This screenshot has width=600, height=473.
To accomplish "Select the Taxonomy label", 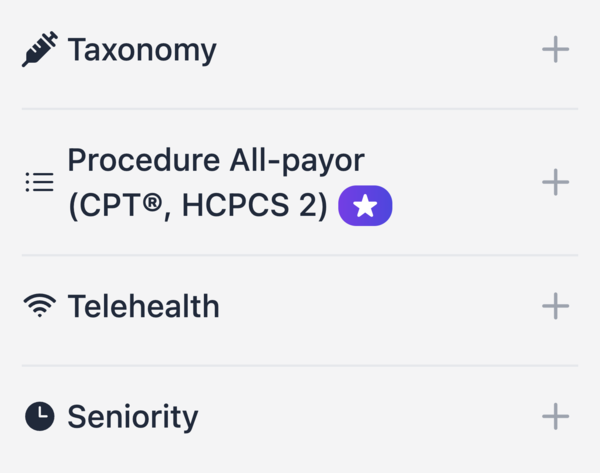I will click(142, 50).
